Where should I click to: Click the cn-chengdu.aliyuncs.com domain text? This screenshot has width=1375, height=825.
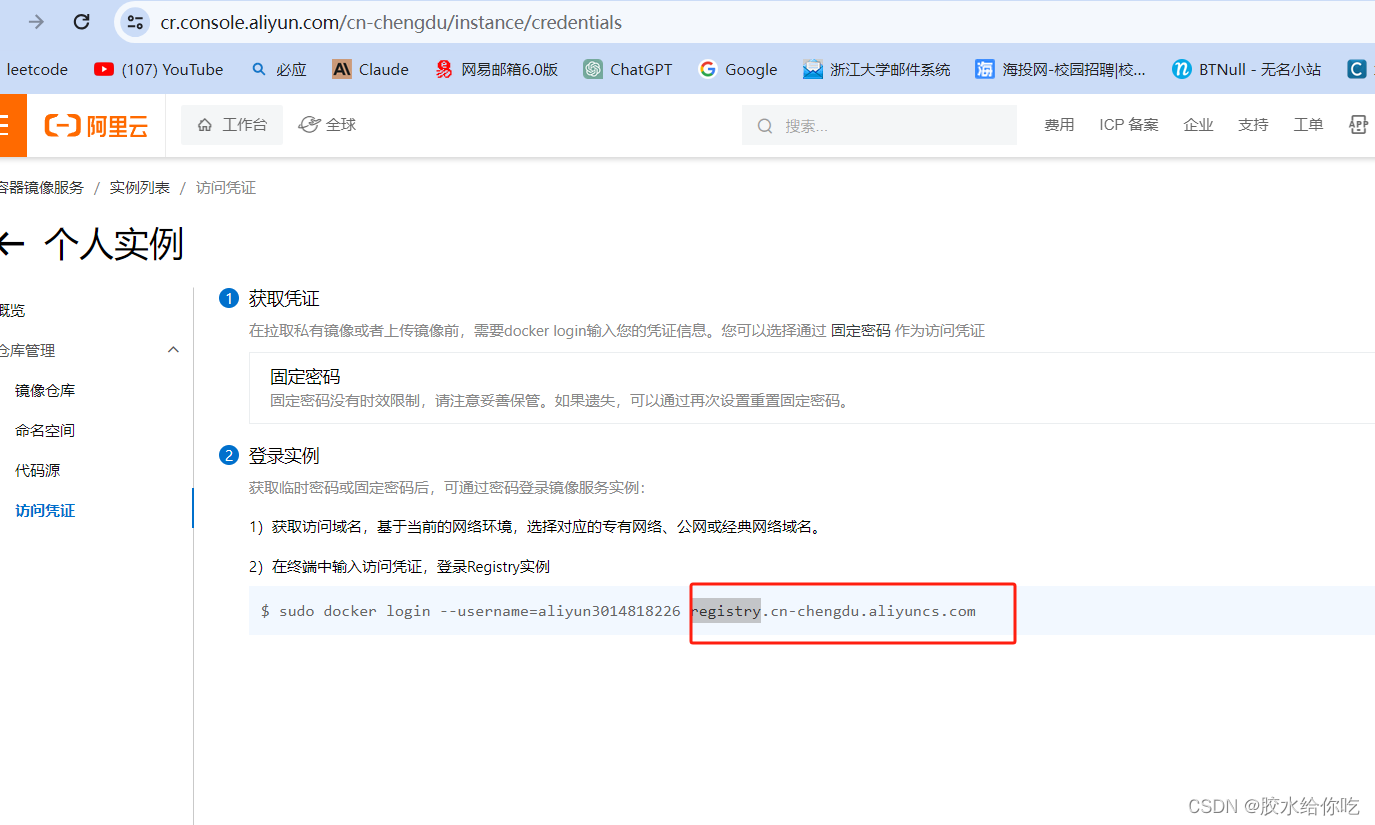coord(873,611)
